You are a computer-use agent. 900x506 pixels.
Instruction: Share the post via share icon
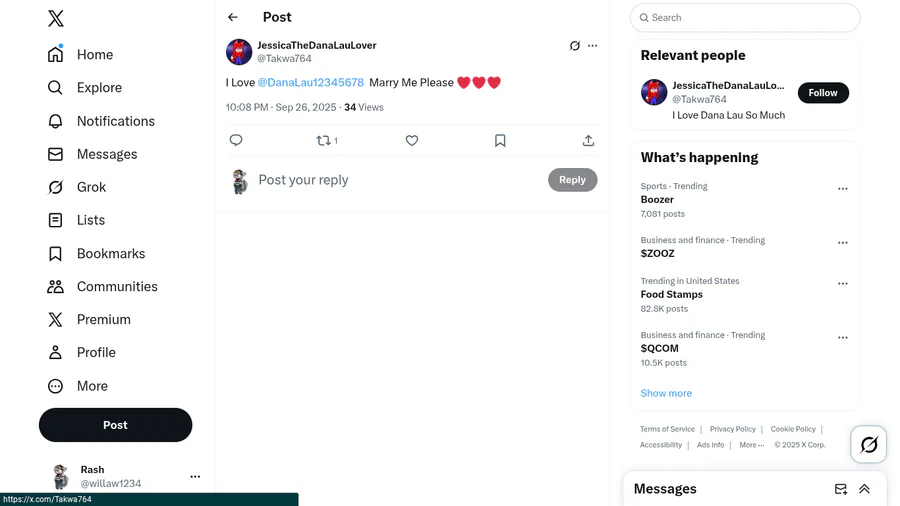click(588, 141)
